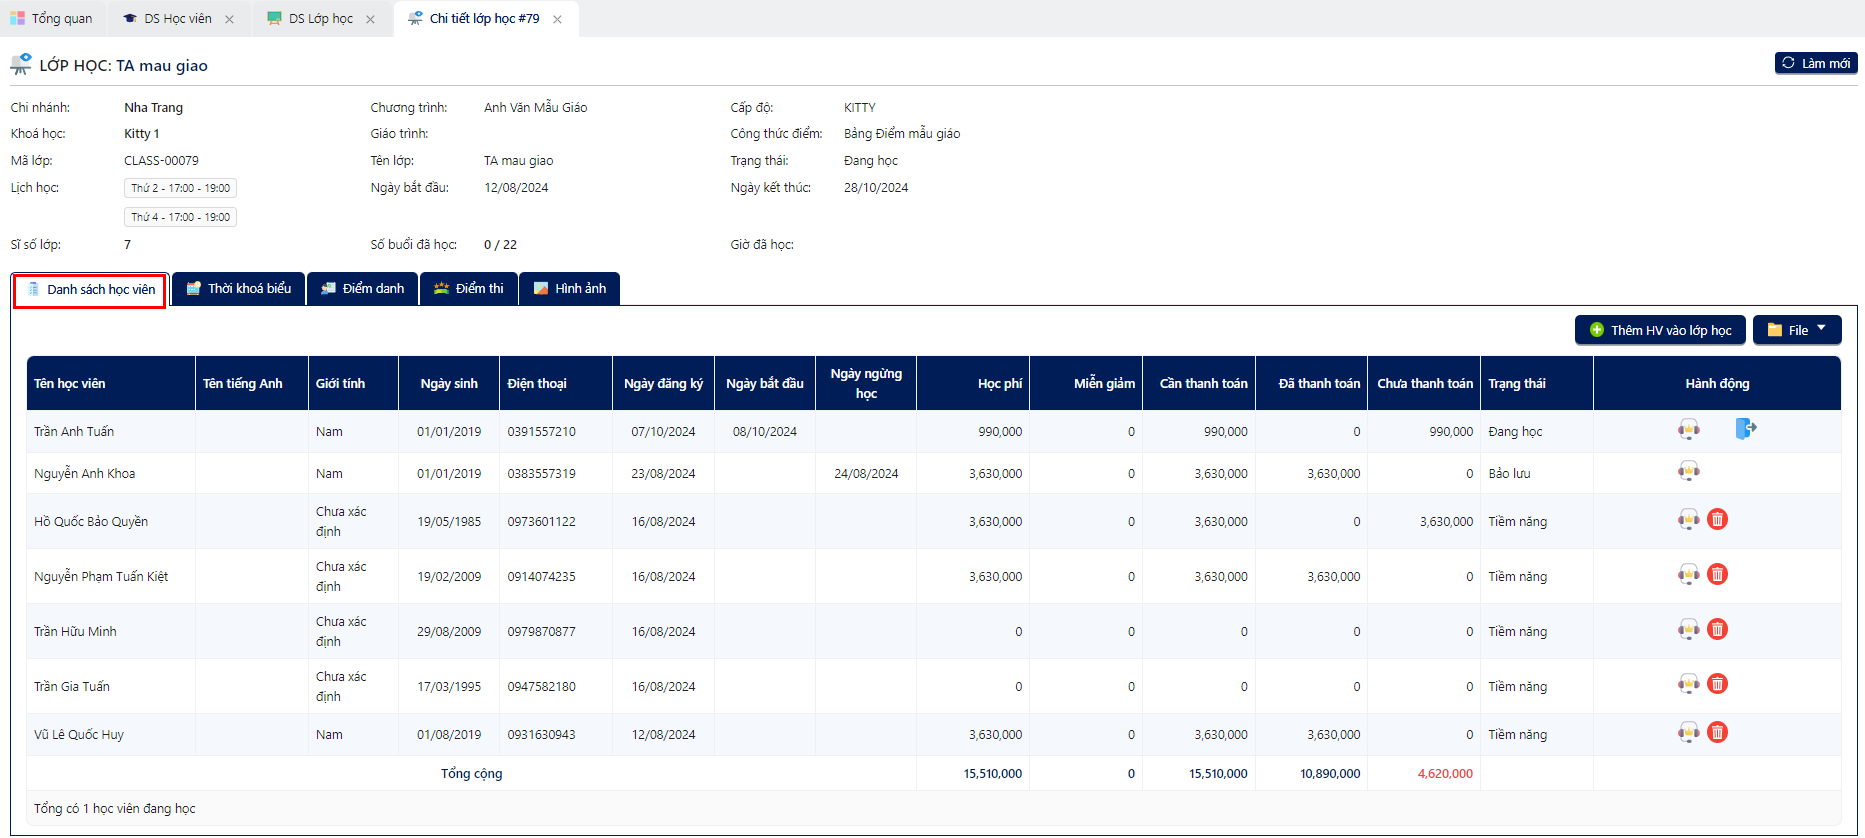Click student name Trần Anh Tuấn
1865x838 pixels.
tap(74, 432)
